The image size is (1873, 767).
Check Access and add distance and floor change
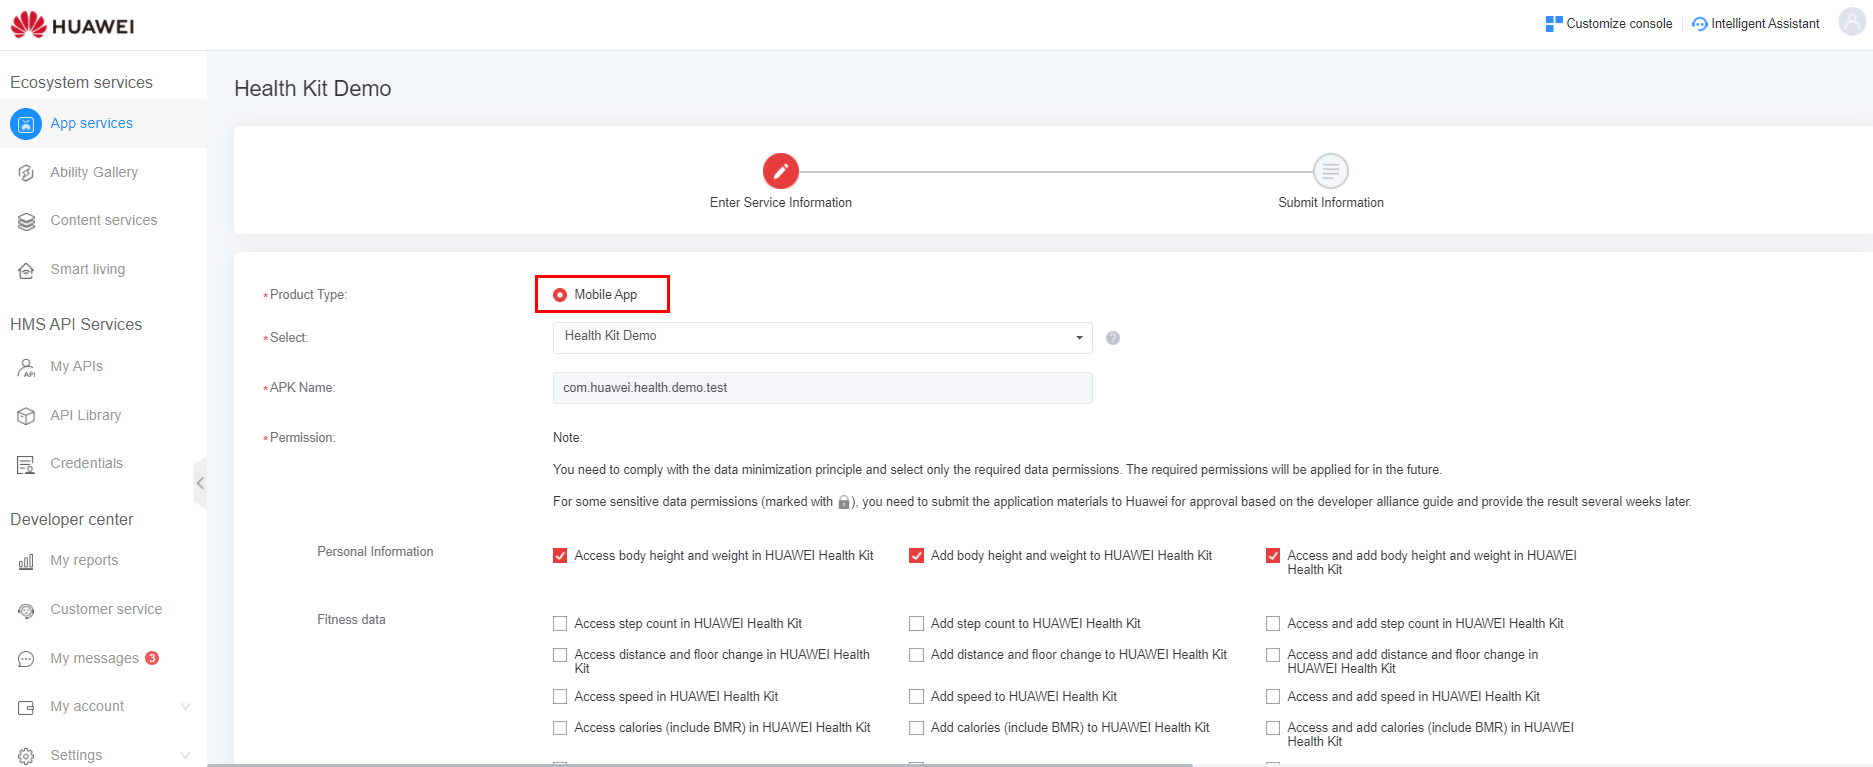coord(1273,655)
